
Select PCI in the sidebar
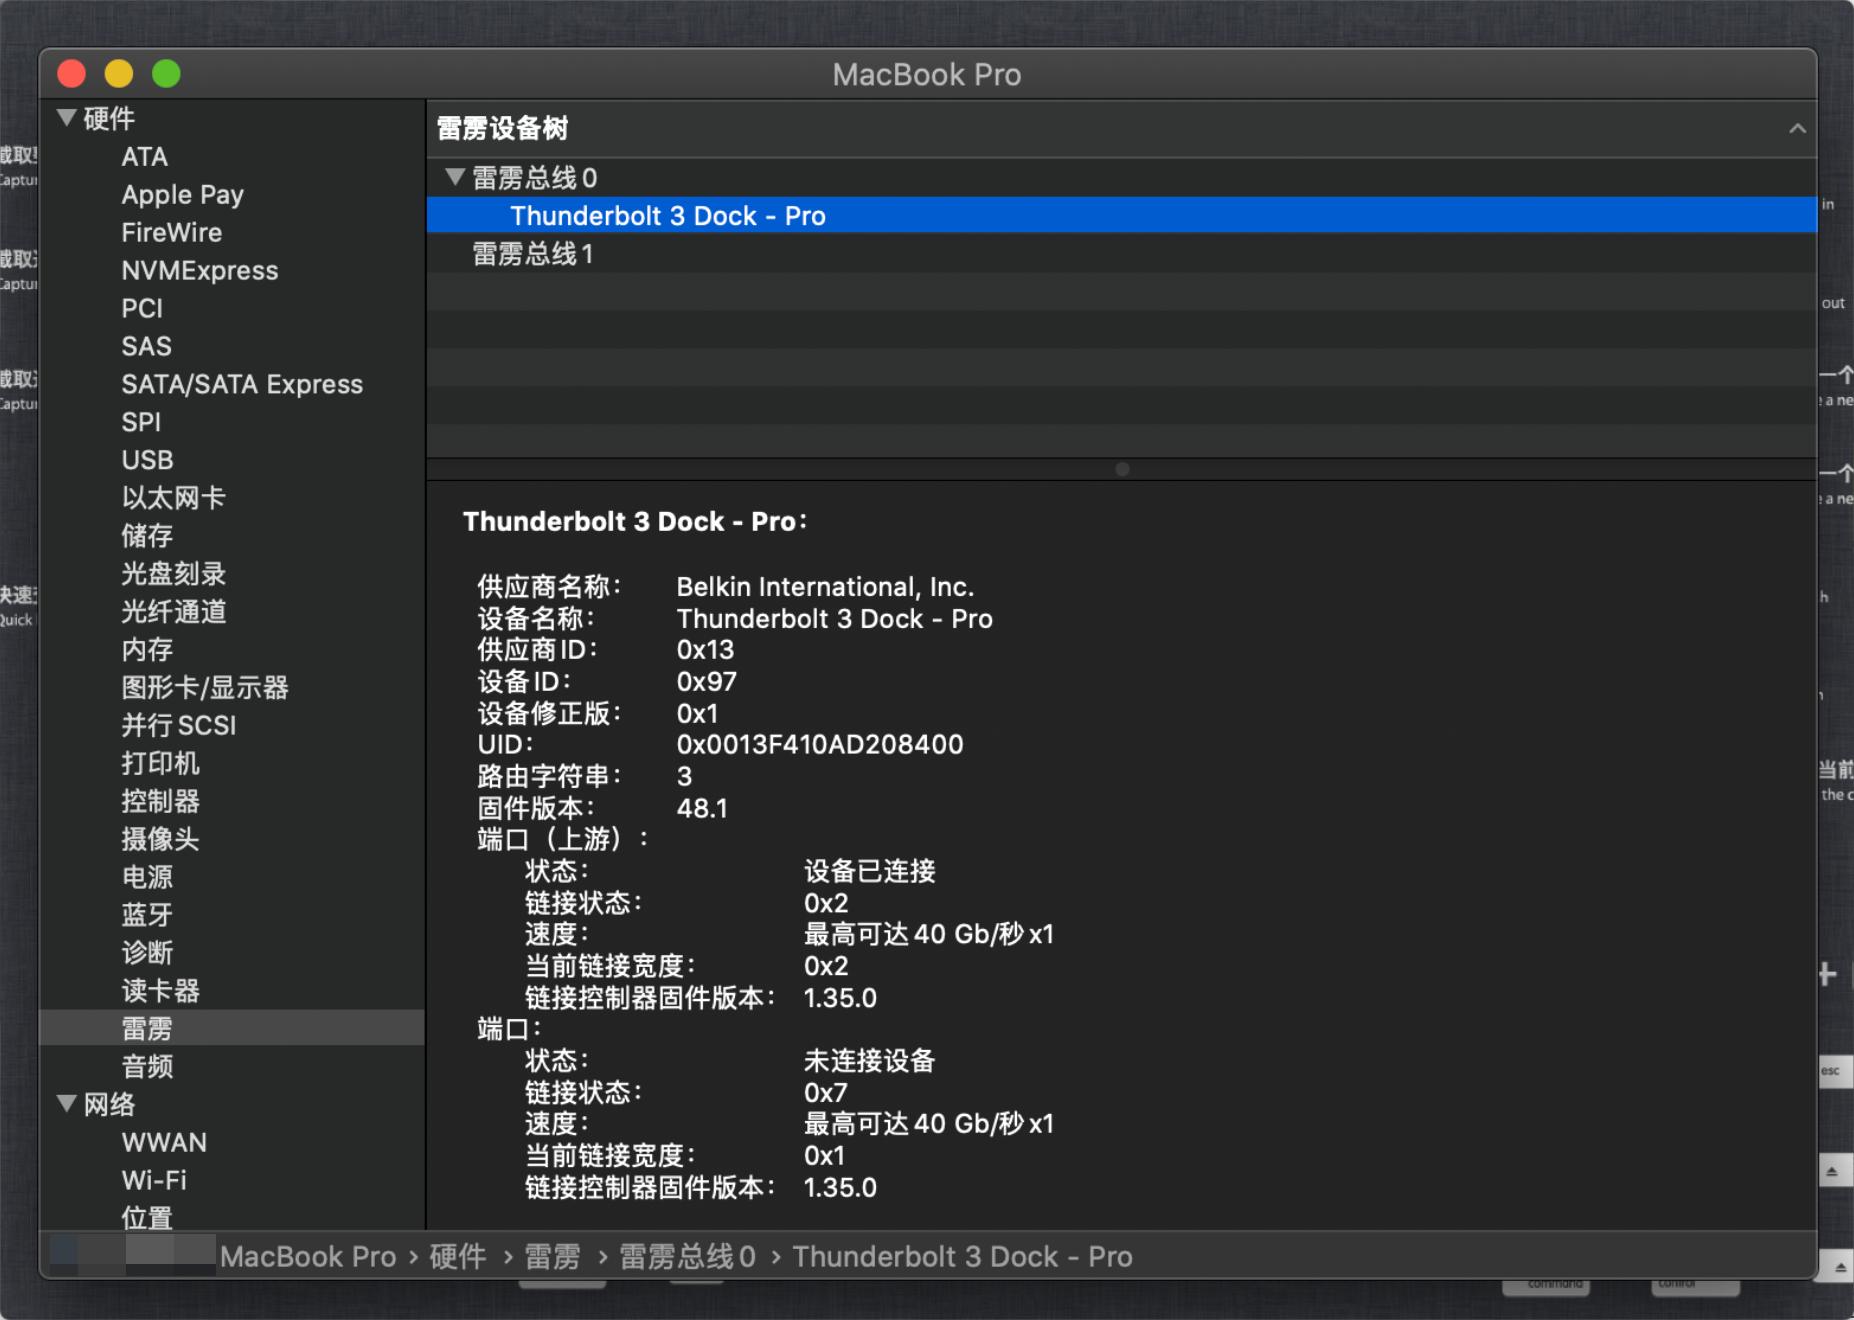coord(141,309)
